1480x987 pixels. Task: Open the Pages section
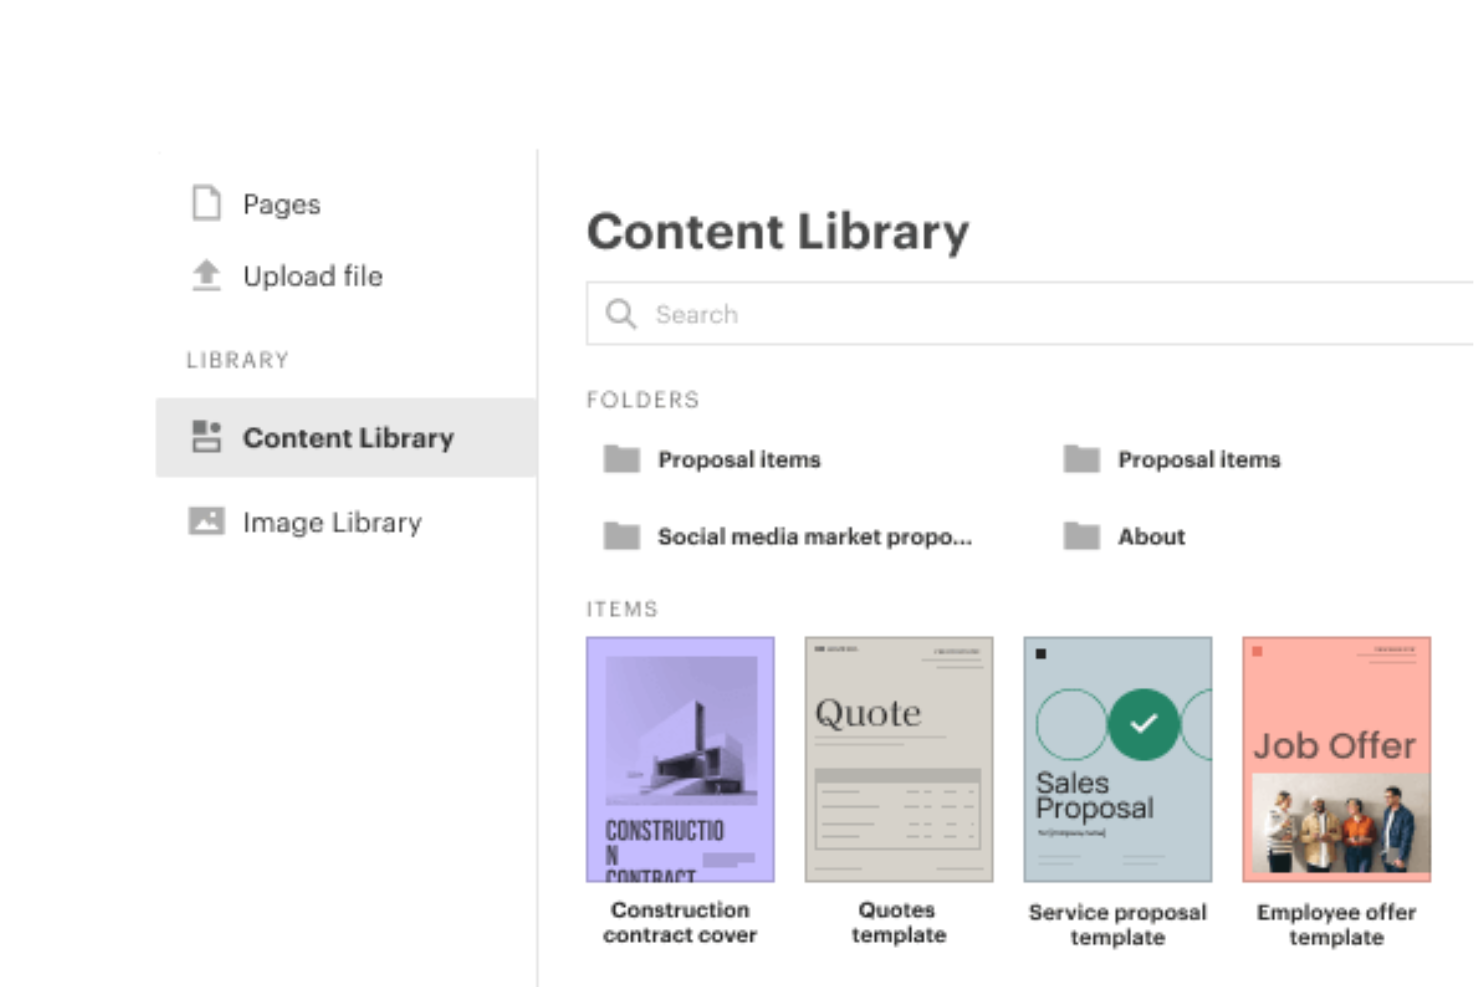(x=281, y=203)
